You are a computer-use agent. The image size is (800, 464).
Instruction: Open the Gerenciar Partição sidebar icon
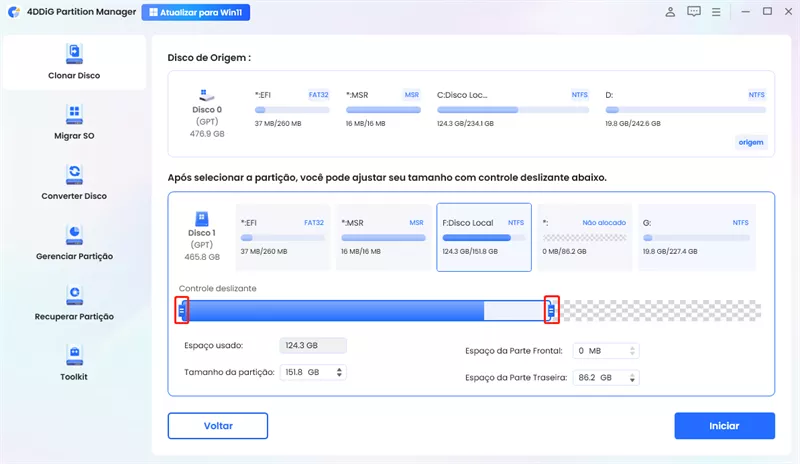tap(74, 235)
